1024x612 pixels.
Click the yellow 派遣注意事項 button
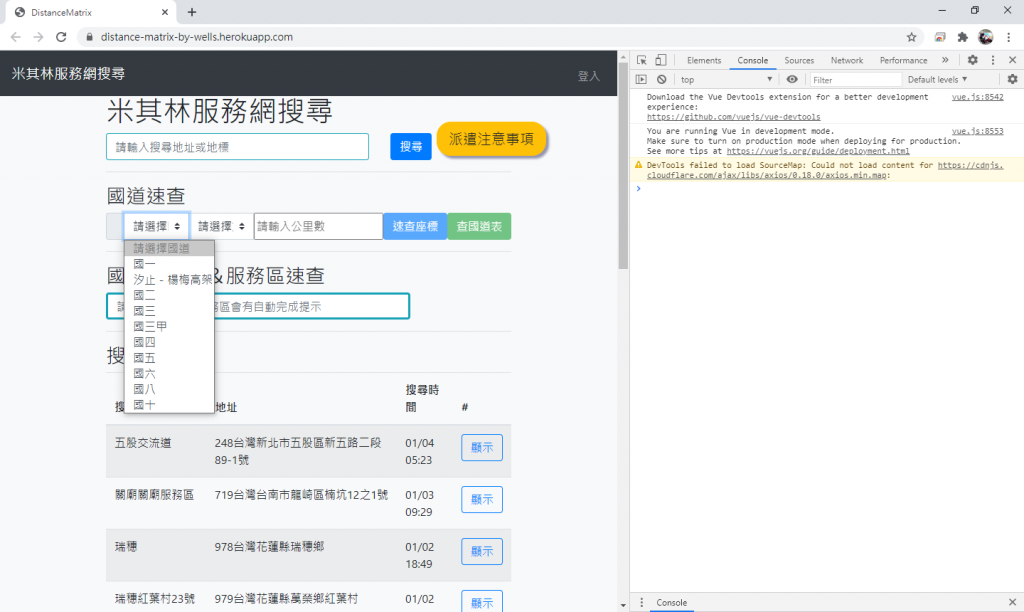pos(491,138)
